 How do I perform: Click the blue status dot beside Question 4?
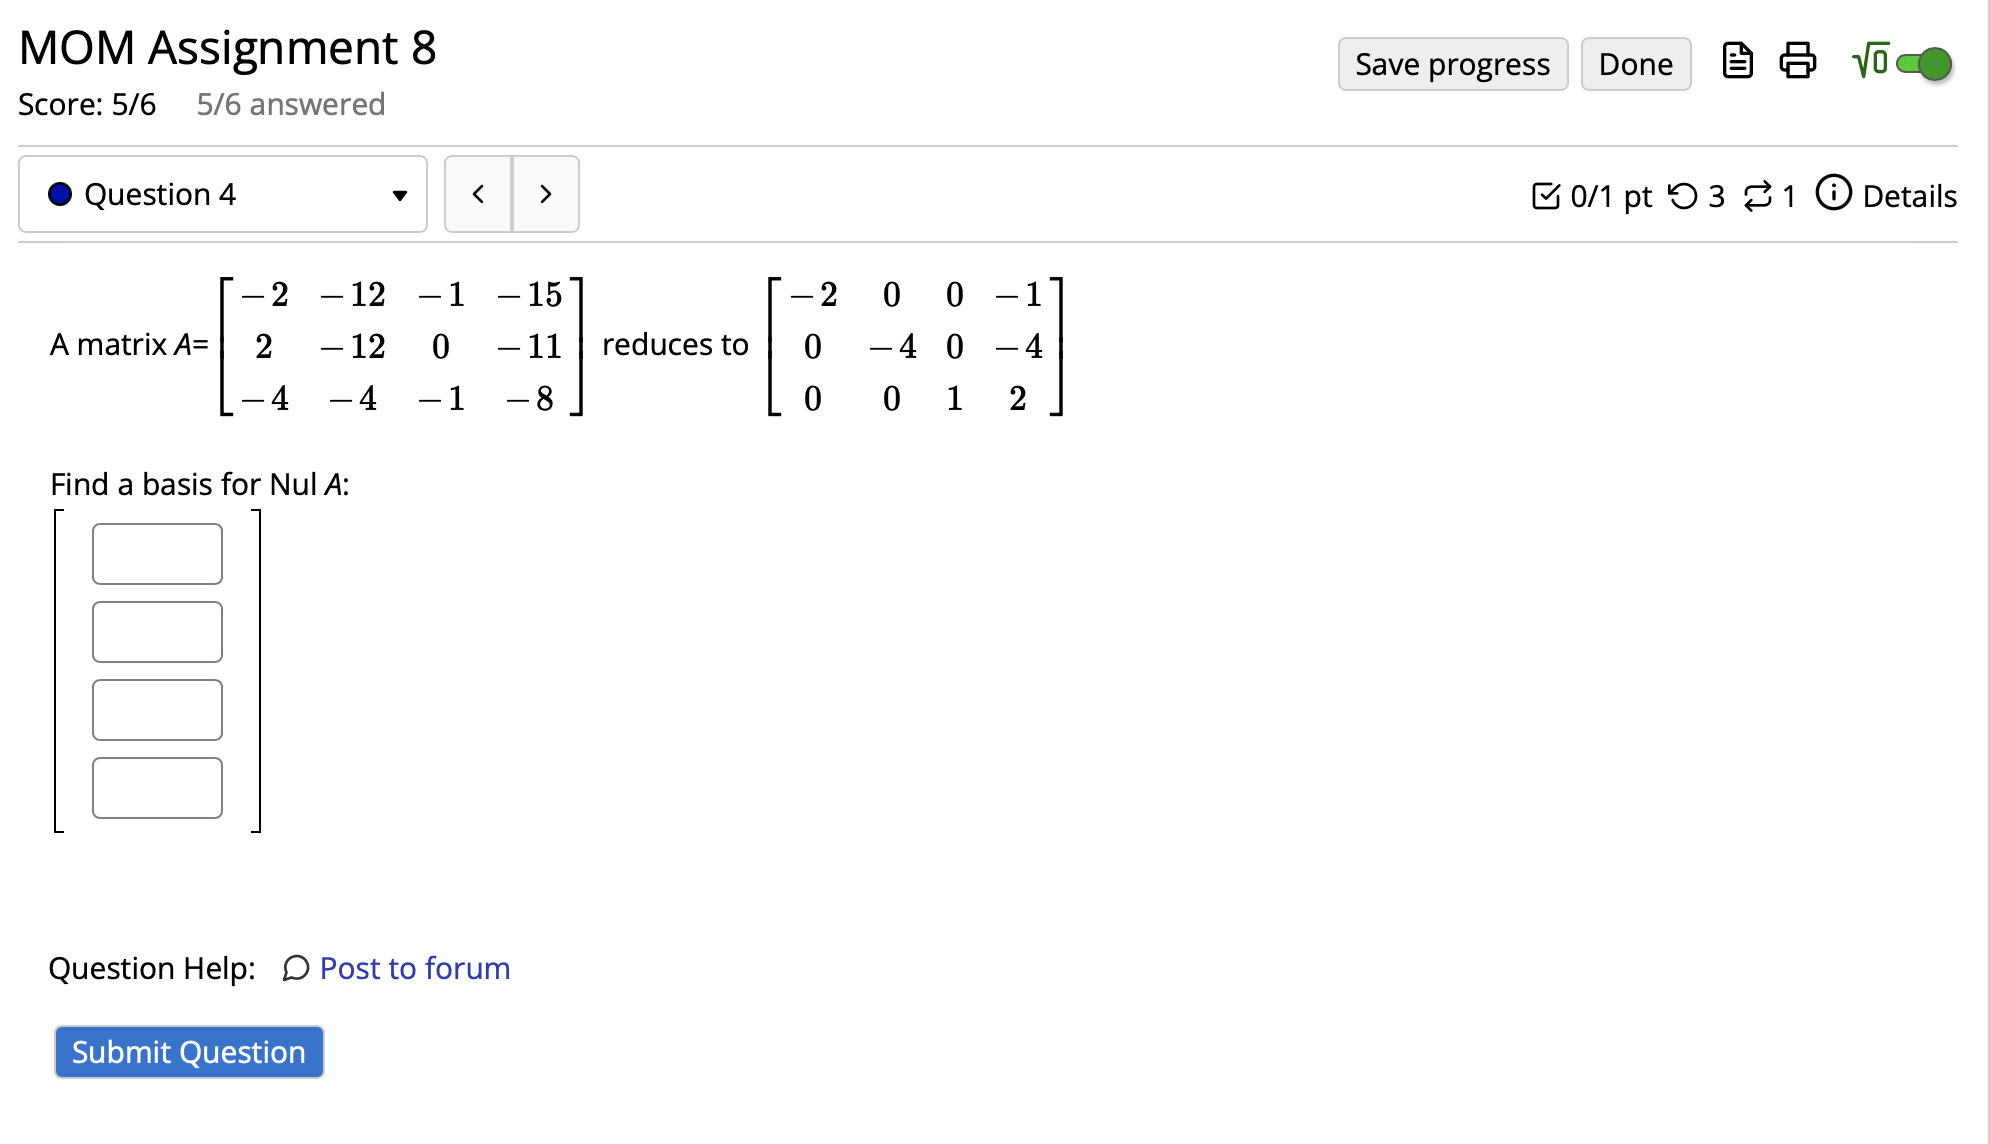point(60,194)
